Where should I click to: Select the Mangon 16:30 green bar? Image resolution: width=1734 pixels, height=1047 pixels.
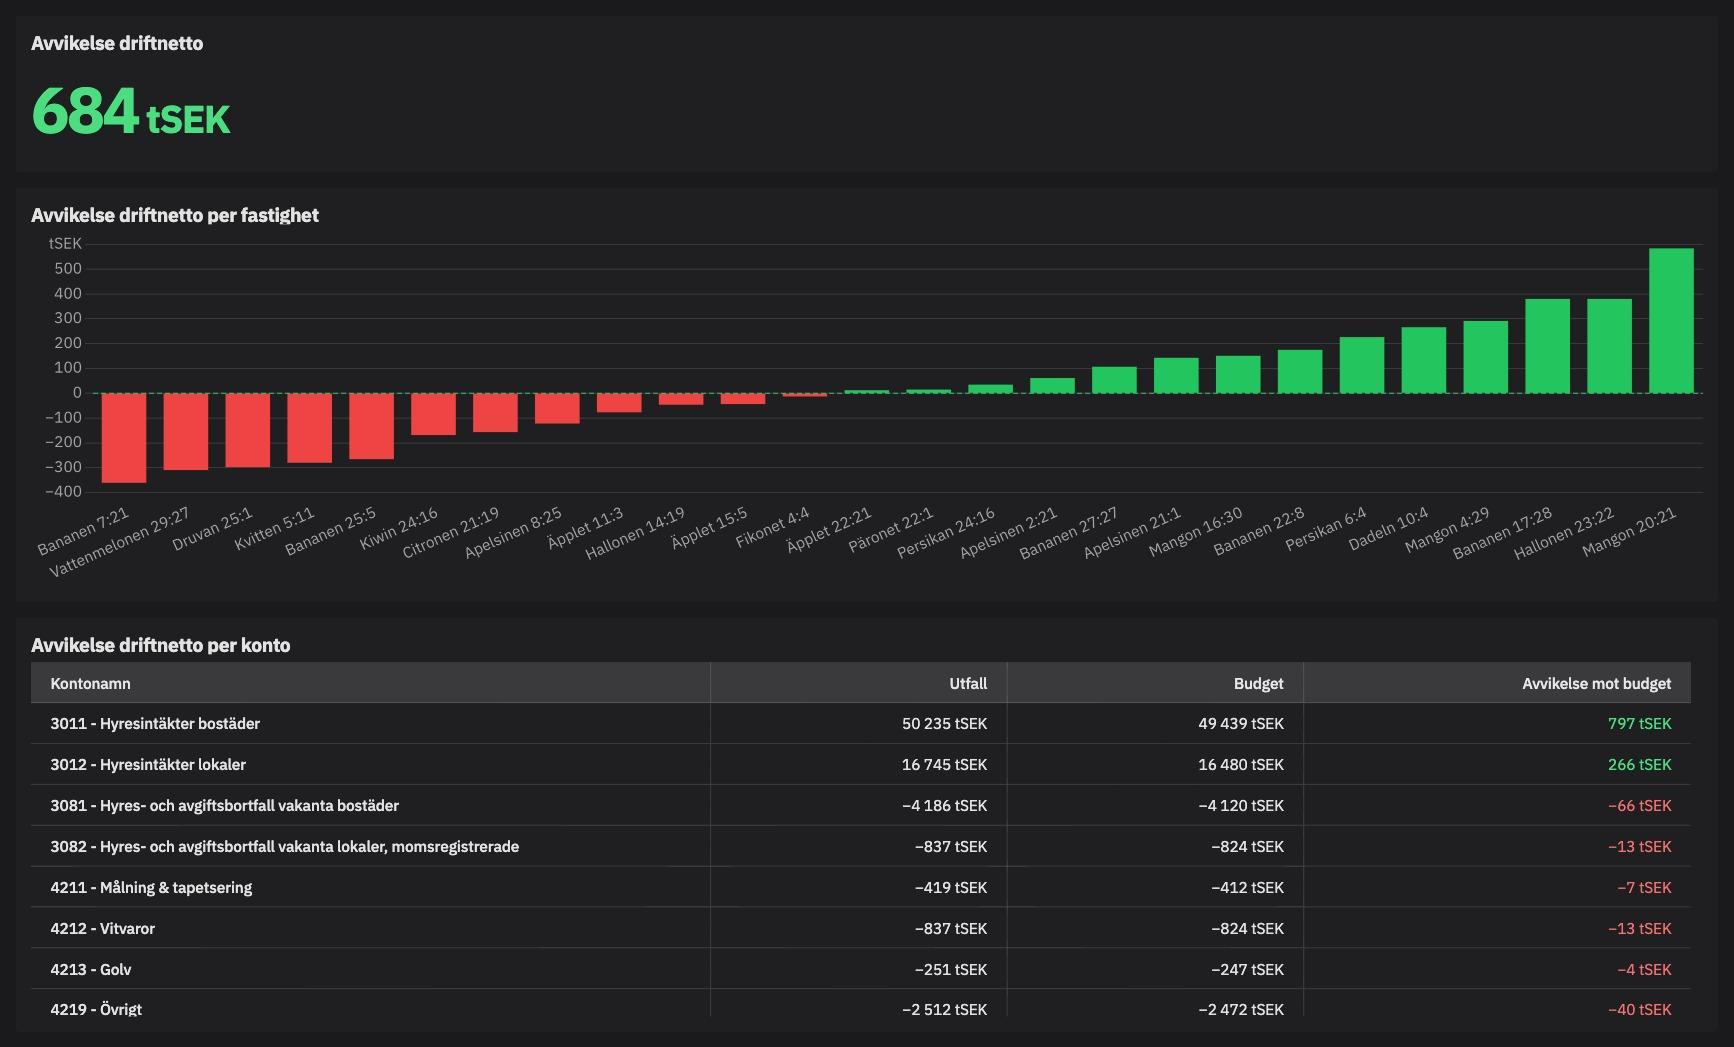[x=1239, y=374]
